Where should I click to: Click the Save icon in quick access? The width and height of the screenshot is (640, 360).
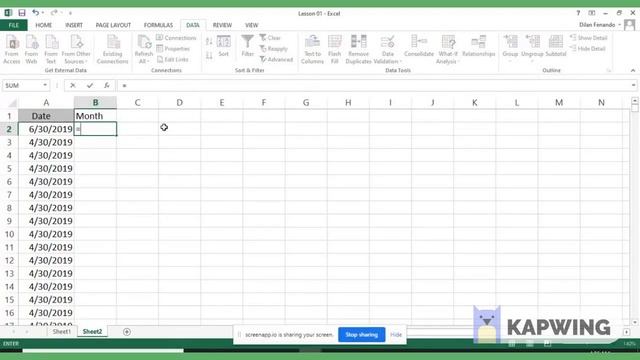click(22, 13)
